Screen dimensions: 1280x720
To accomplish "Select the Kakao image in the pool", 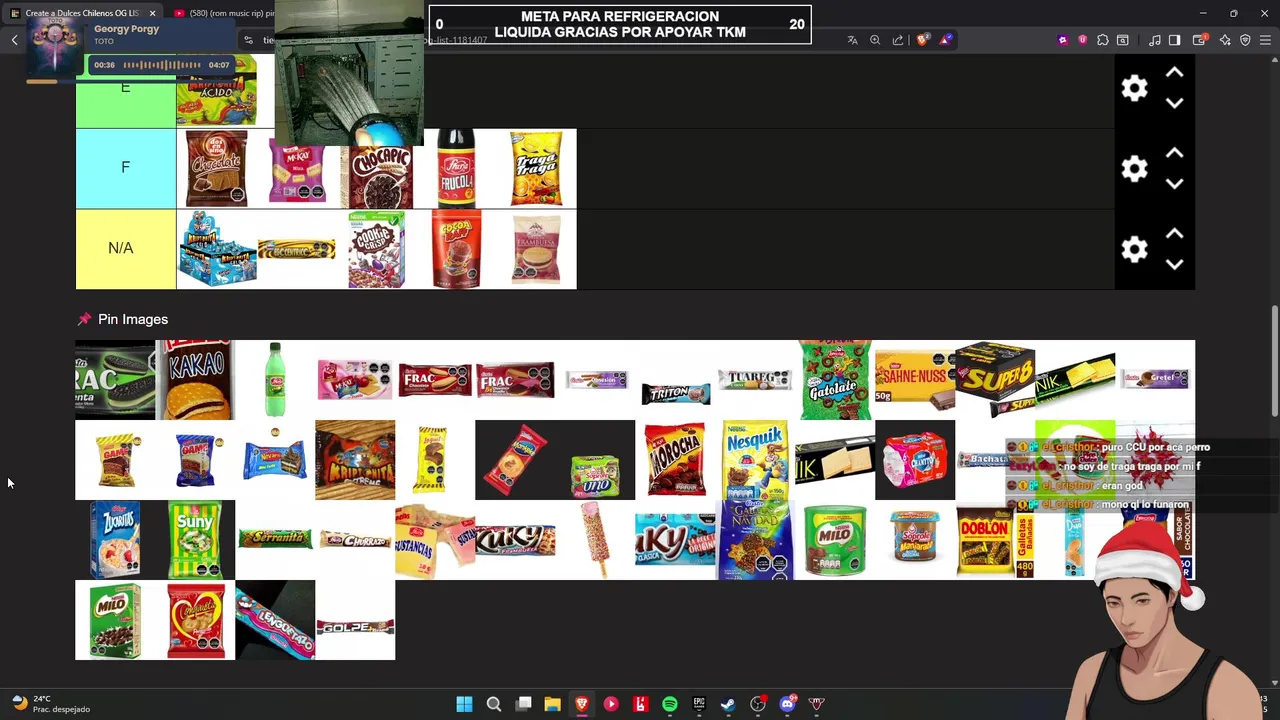I will tap(195, 380).
